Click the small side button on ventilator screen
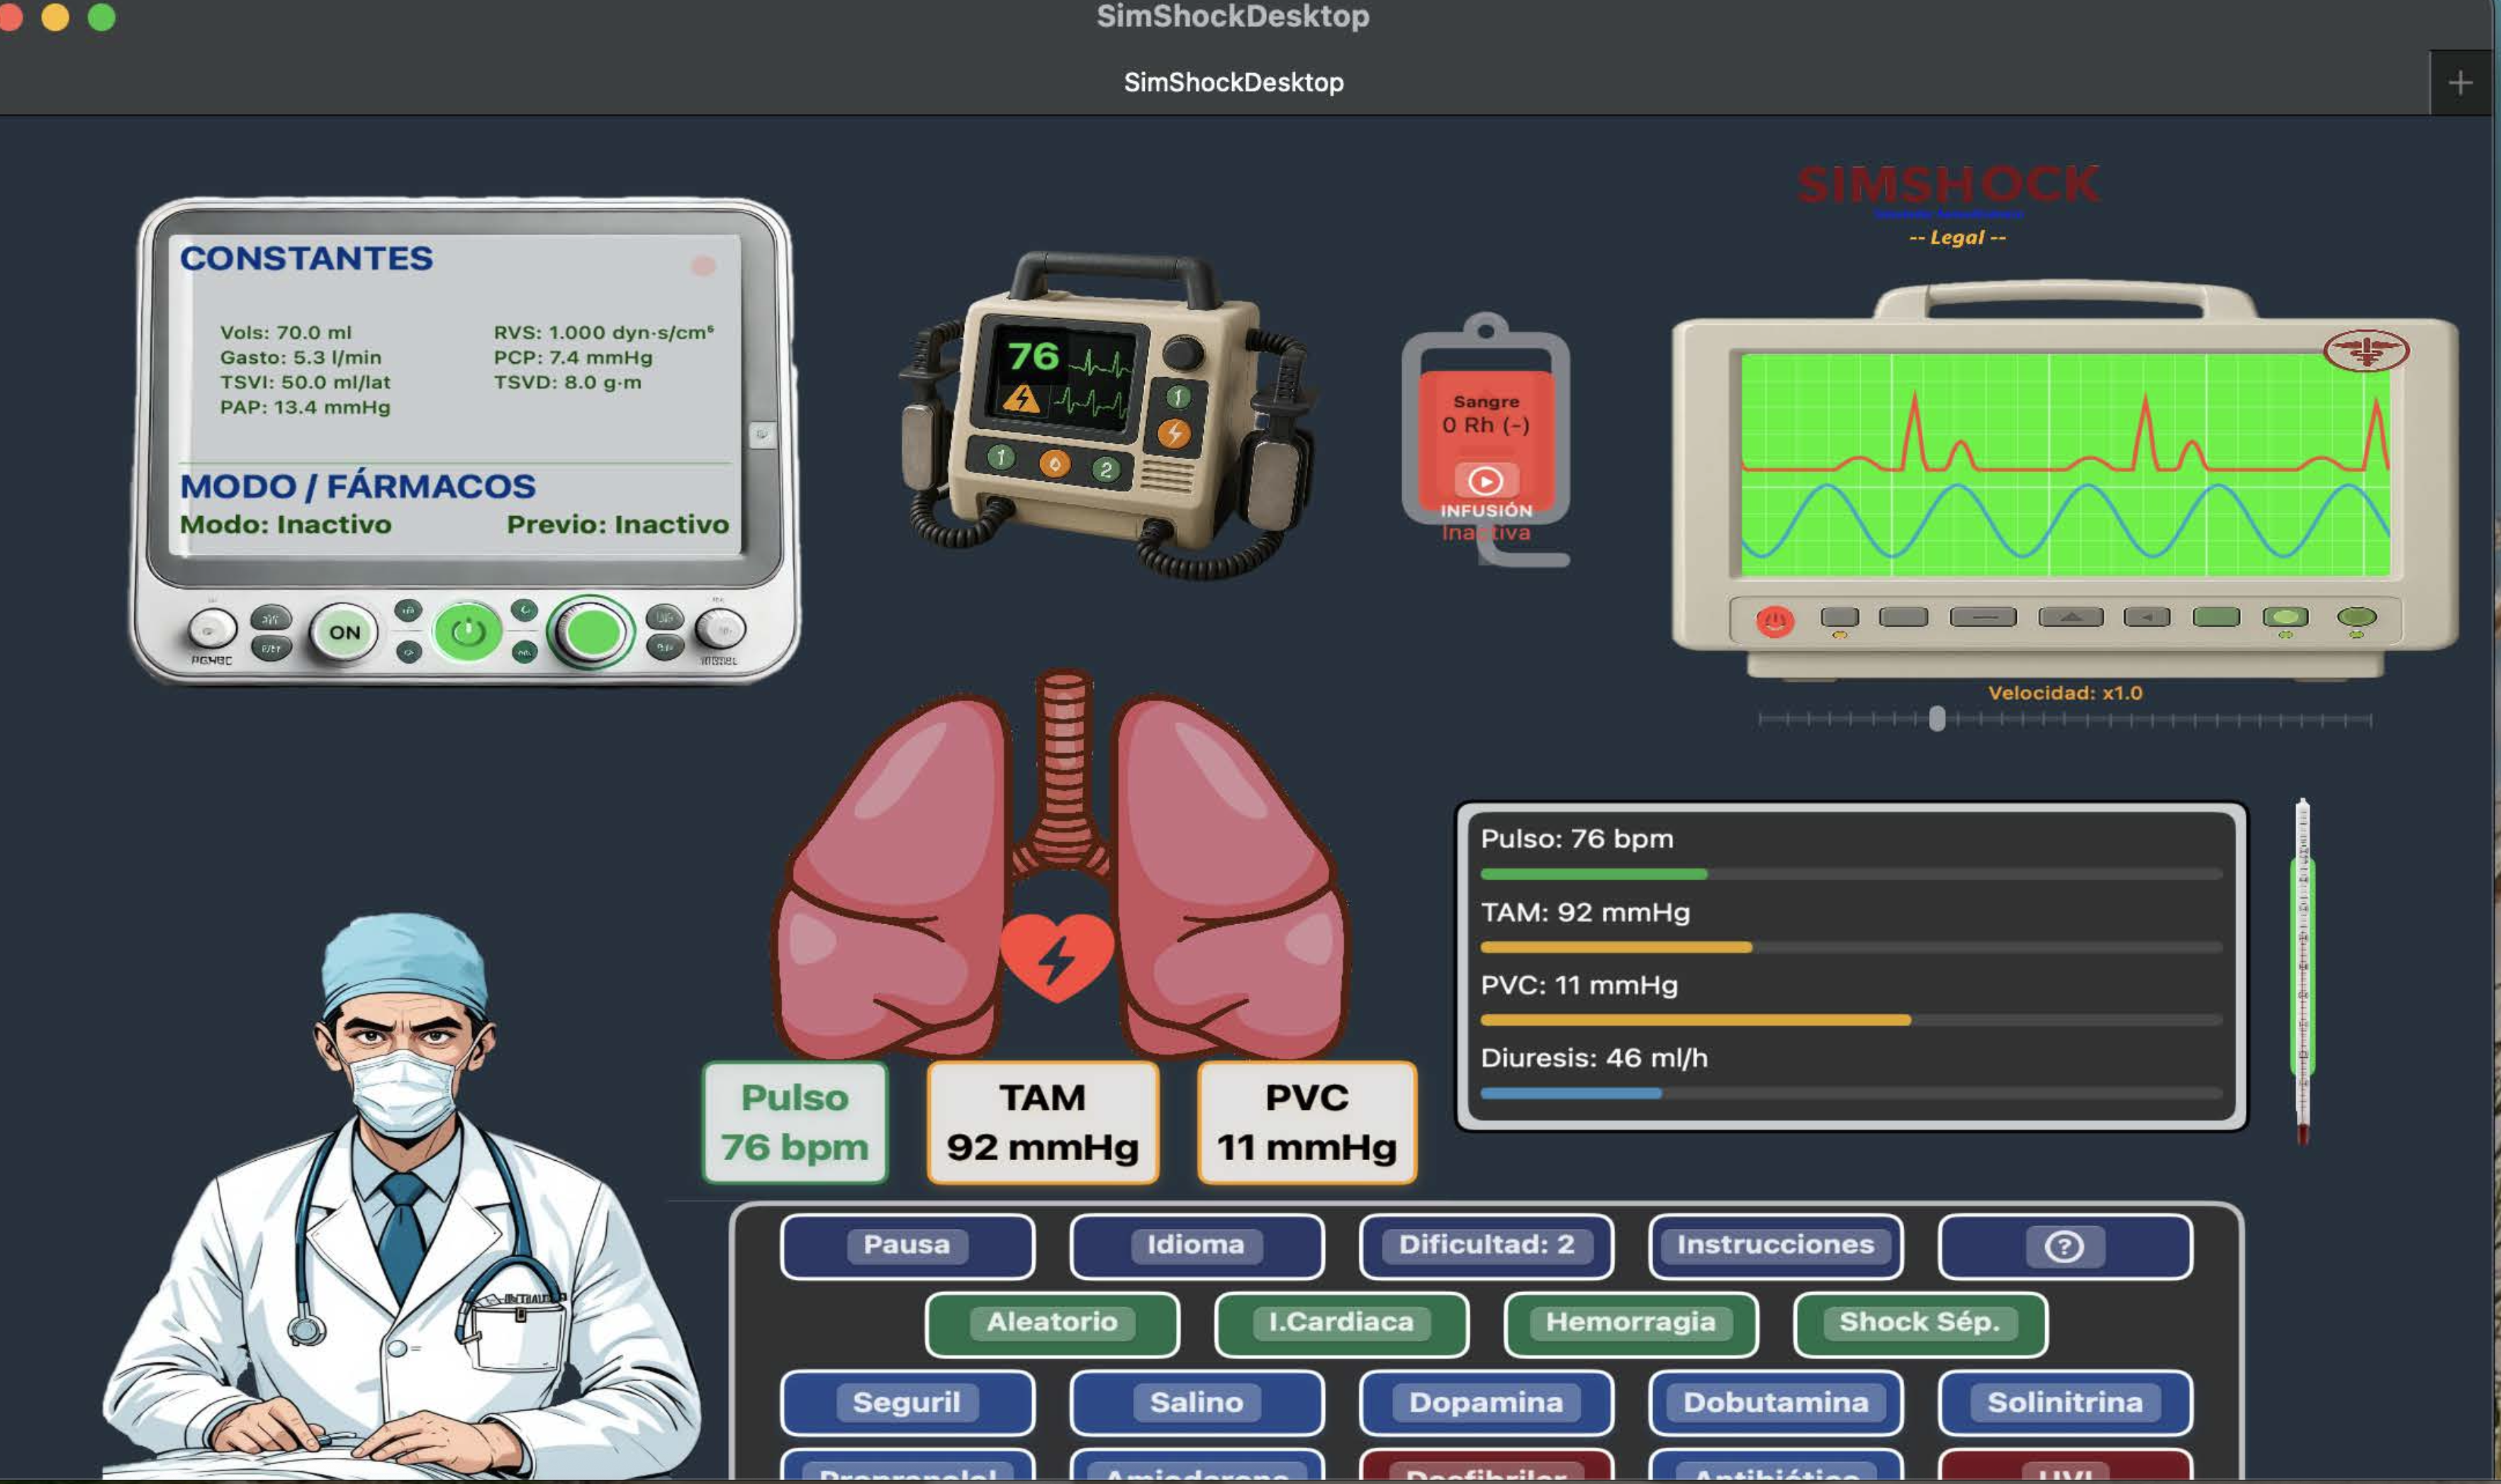This screenshot has height=1484, width=2501. tap(761, 435)
